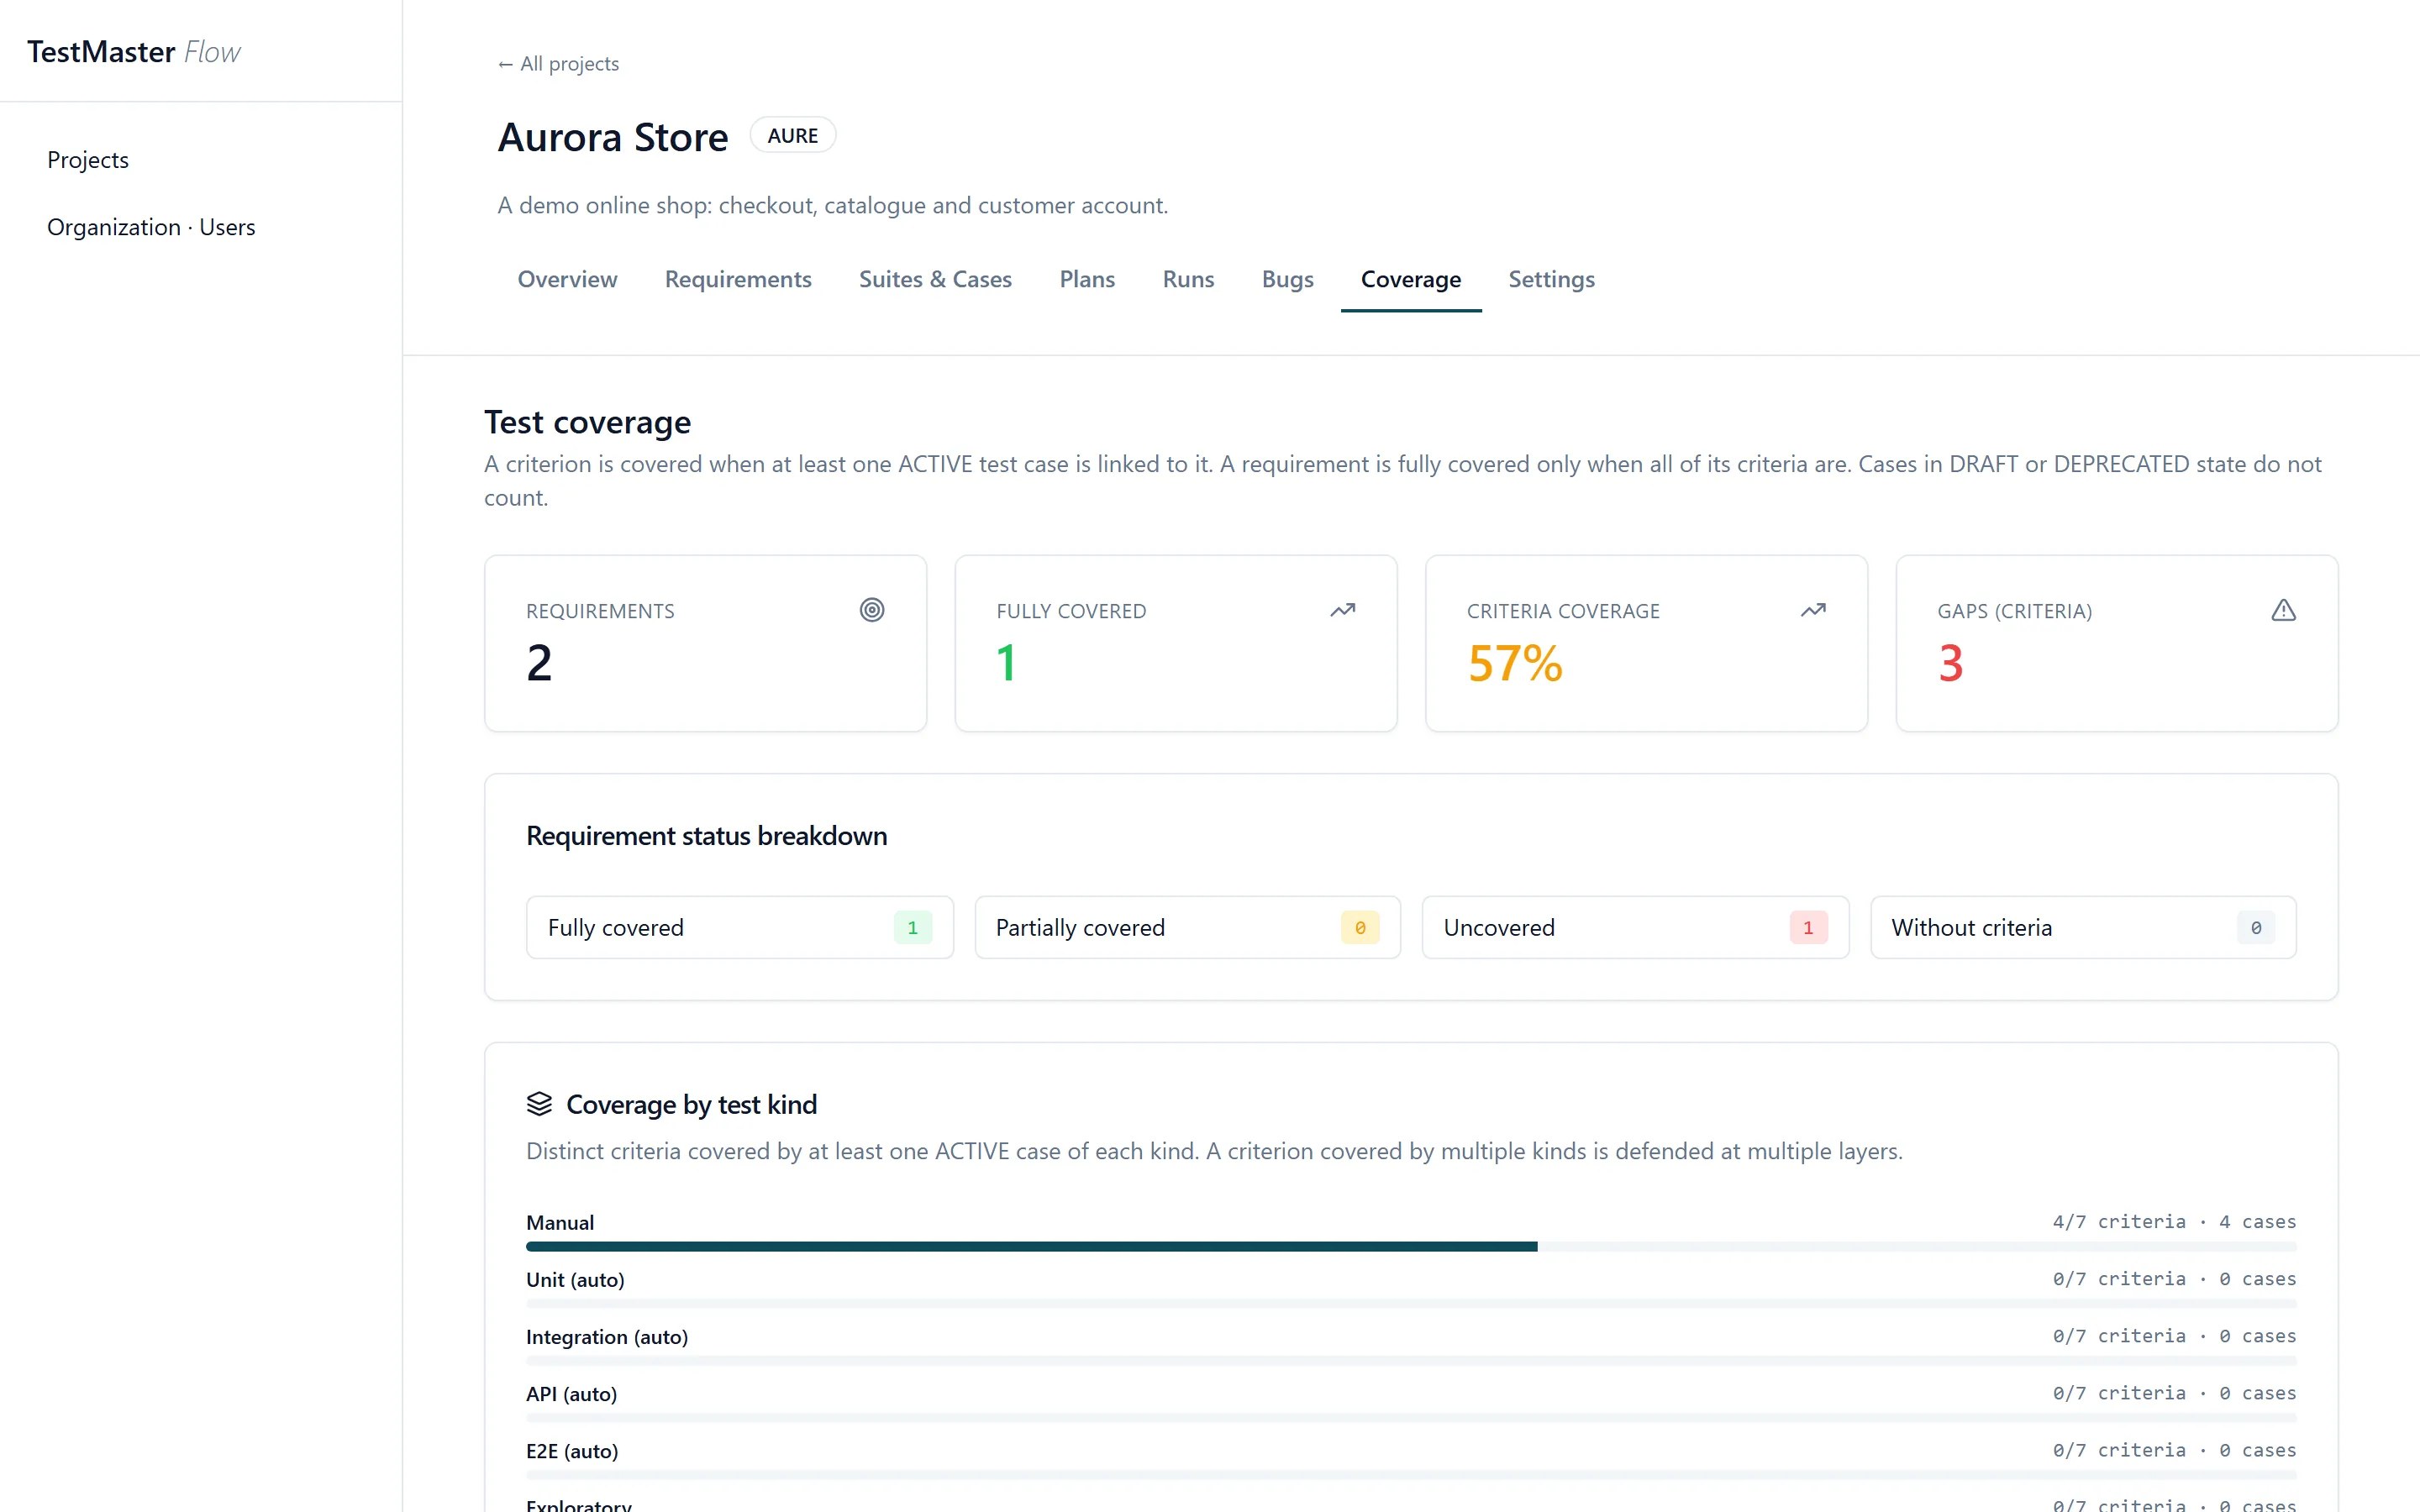Open the Overview tab
2420x1512 pixels.
point(567,279)
